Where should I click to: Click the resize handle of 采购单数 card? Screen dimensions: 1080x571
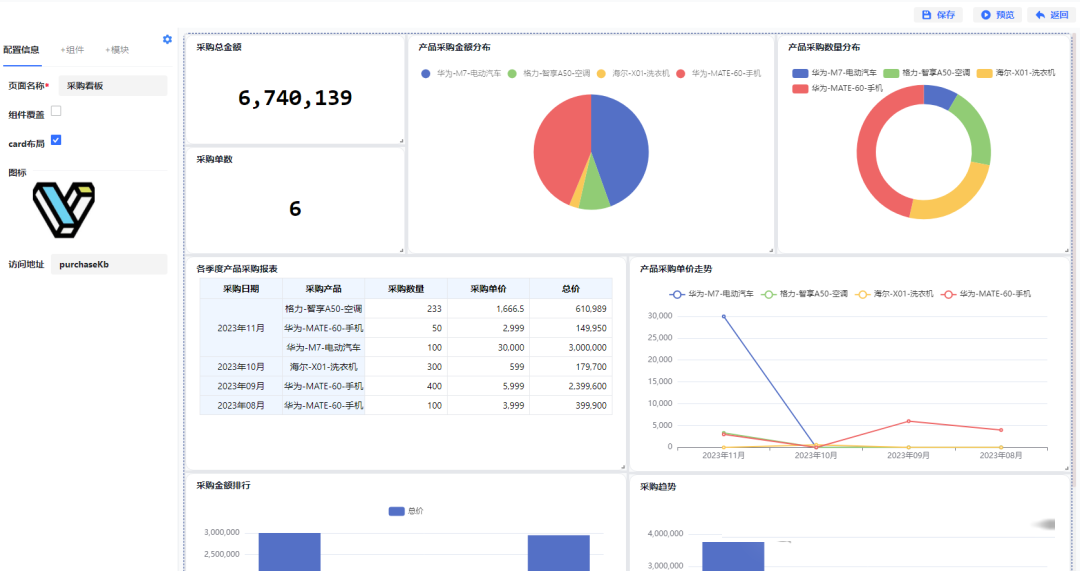click(401, 249)
